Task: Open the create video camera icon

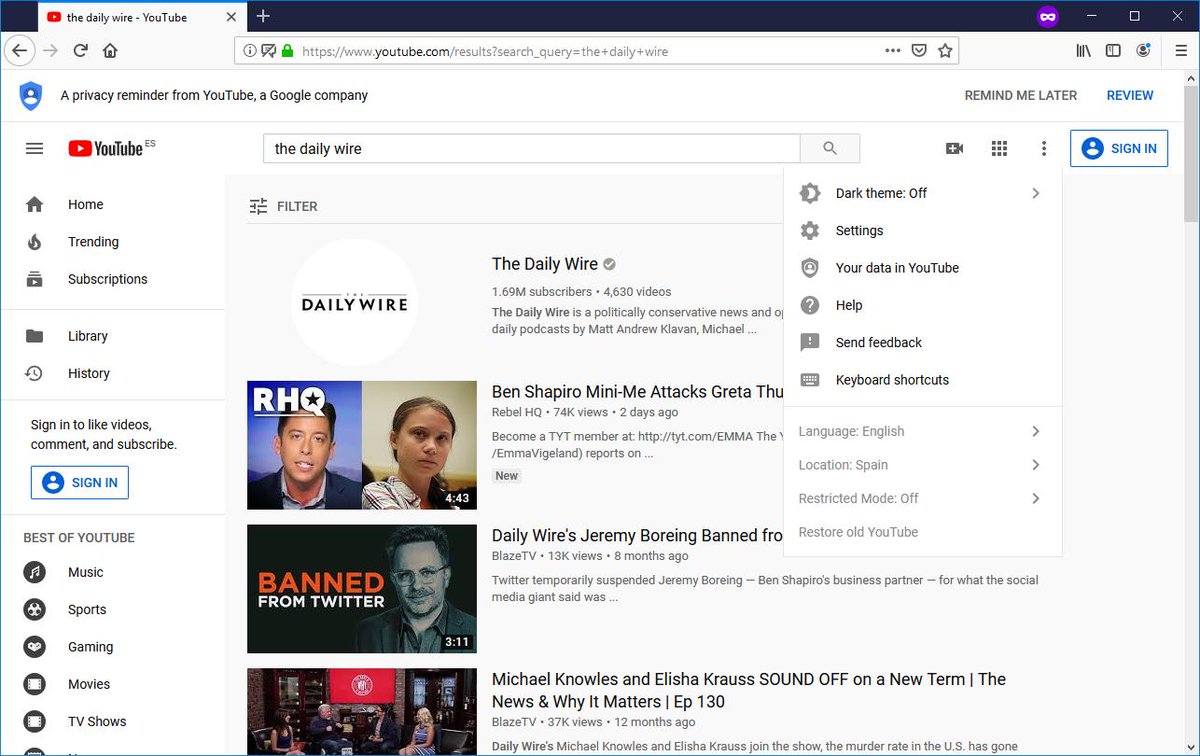Action: [x=954, y=148]
